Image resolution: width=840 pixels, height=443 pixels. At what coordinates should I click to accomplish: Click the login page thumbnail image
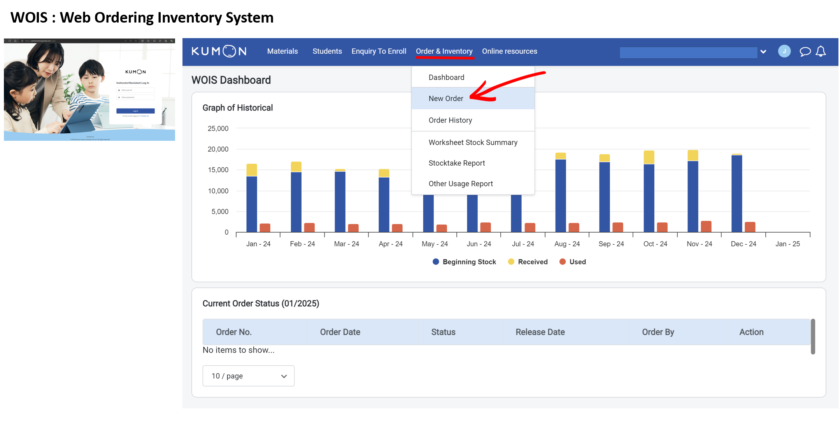tap(91, 90)
